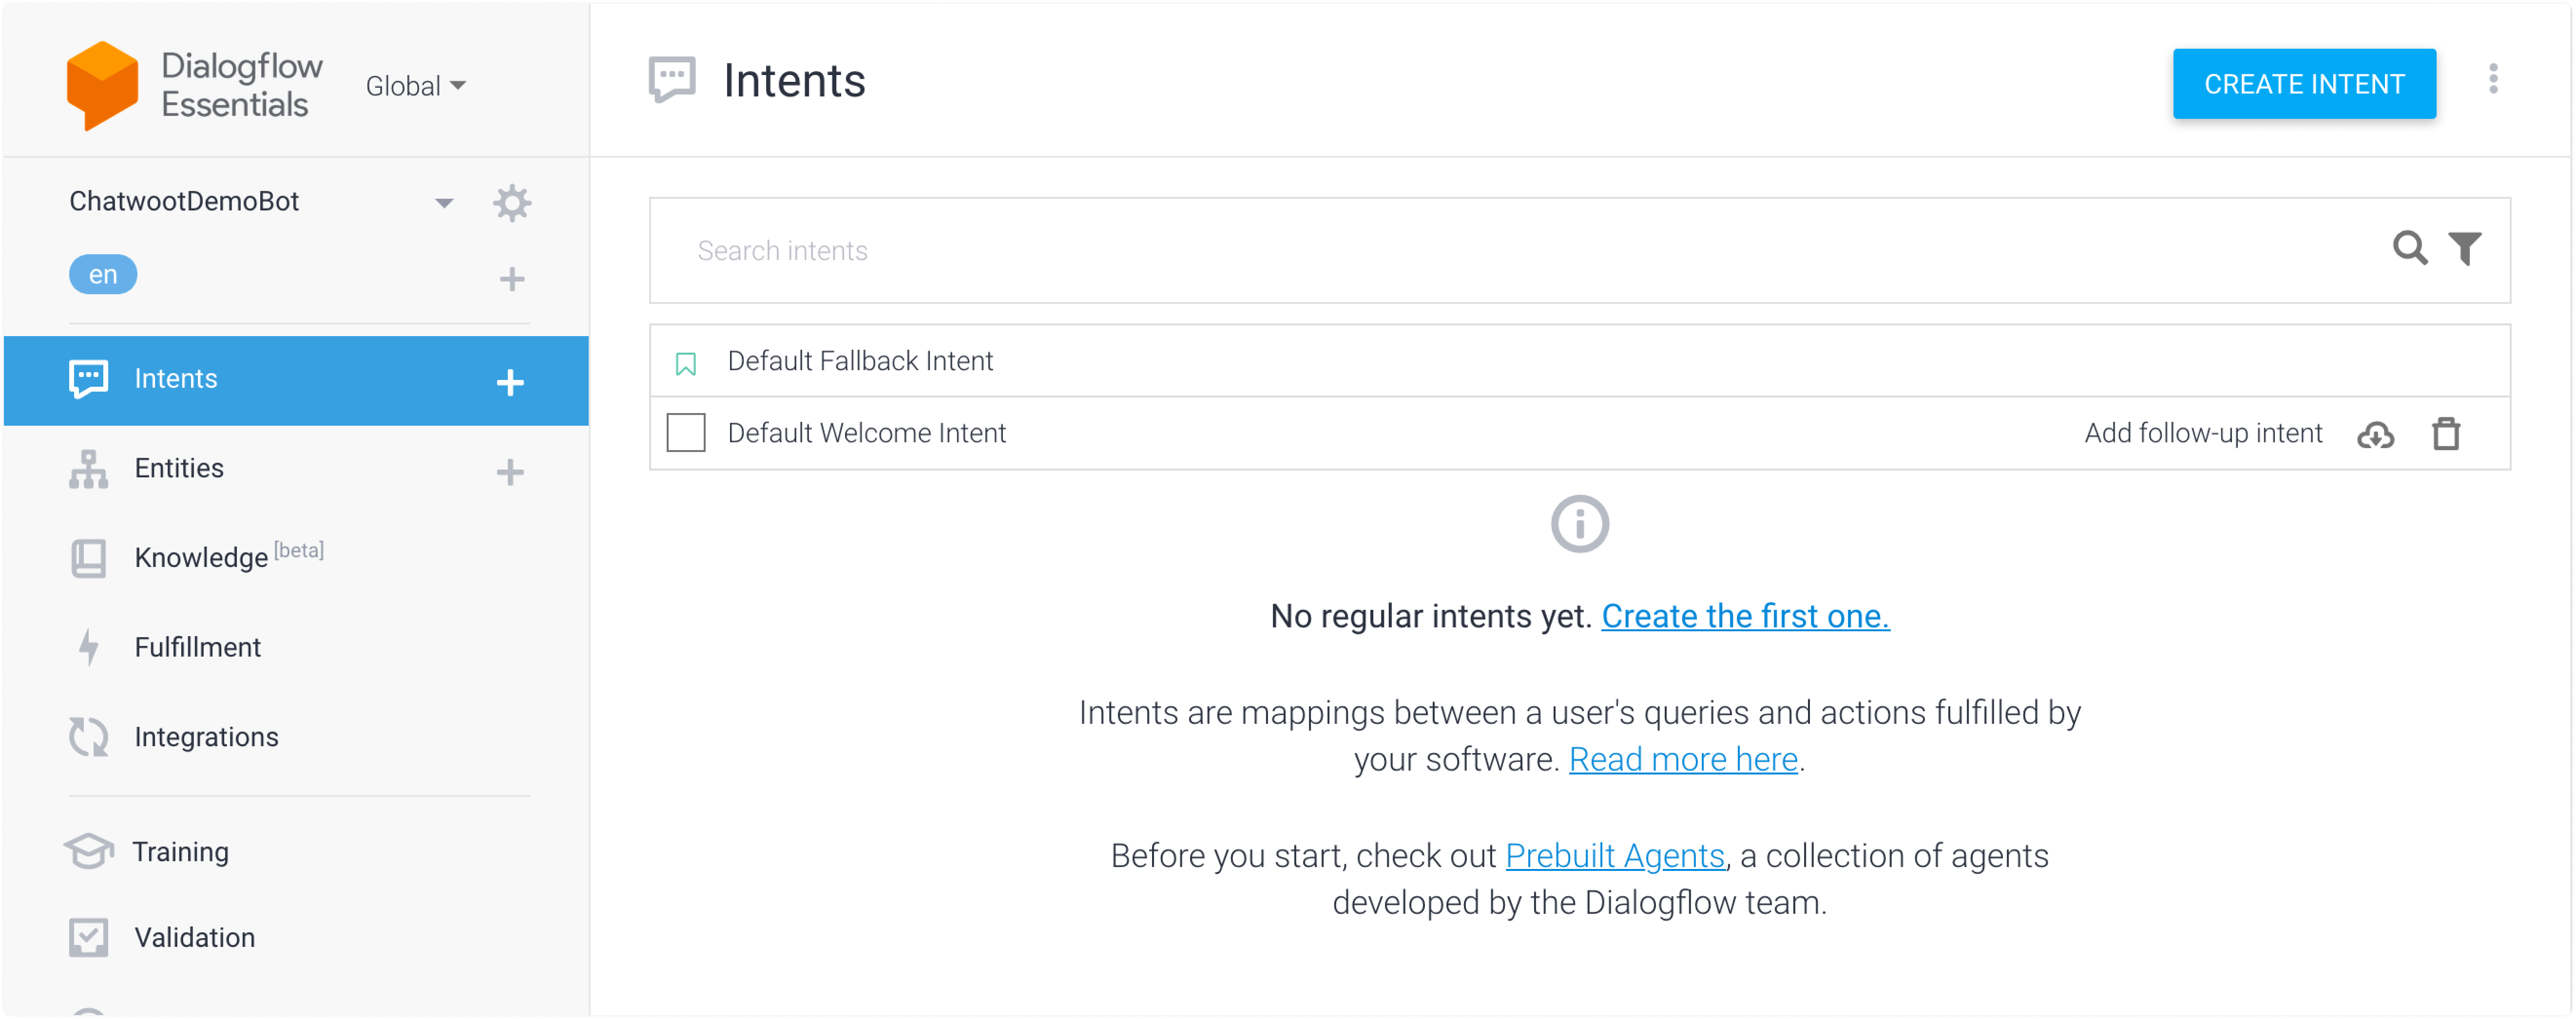Follow the Prebuilt Agents link

(x=1614, y=856)
